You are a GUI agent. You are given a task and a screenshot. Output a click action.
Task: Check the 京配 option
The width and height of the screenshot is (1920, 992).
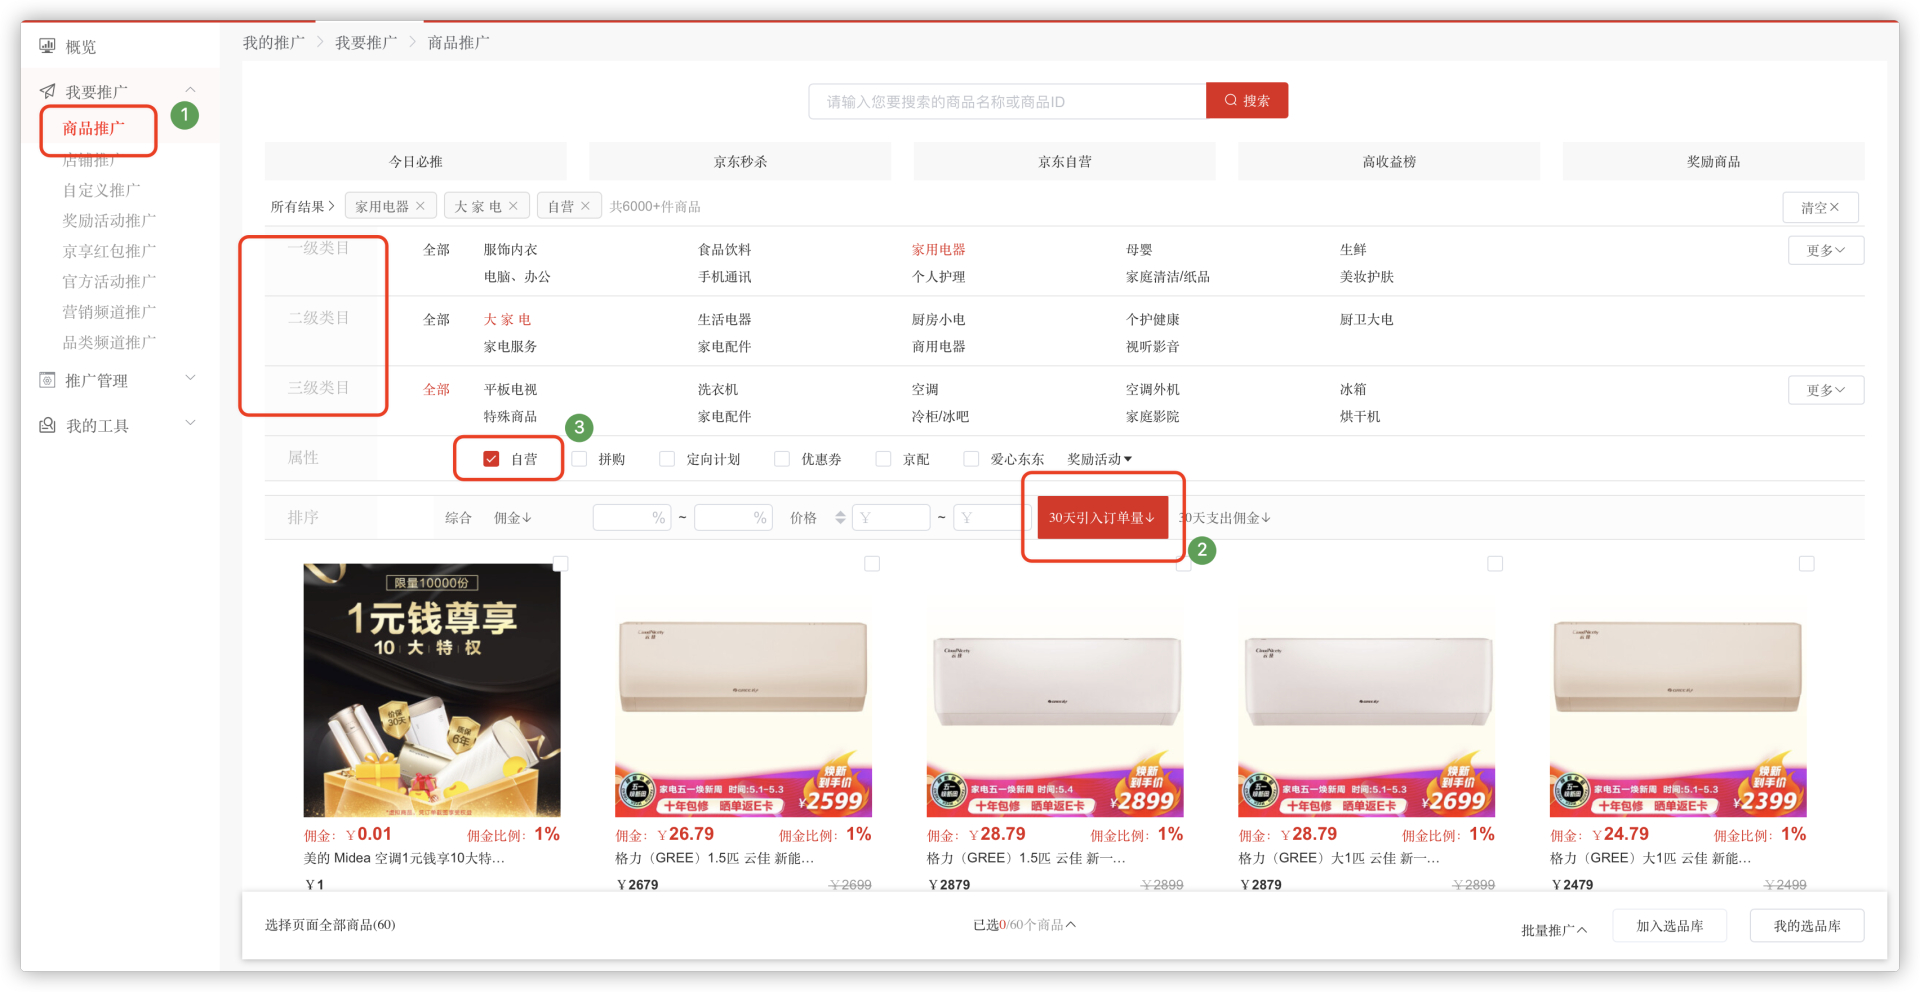tap(883, 459)
